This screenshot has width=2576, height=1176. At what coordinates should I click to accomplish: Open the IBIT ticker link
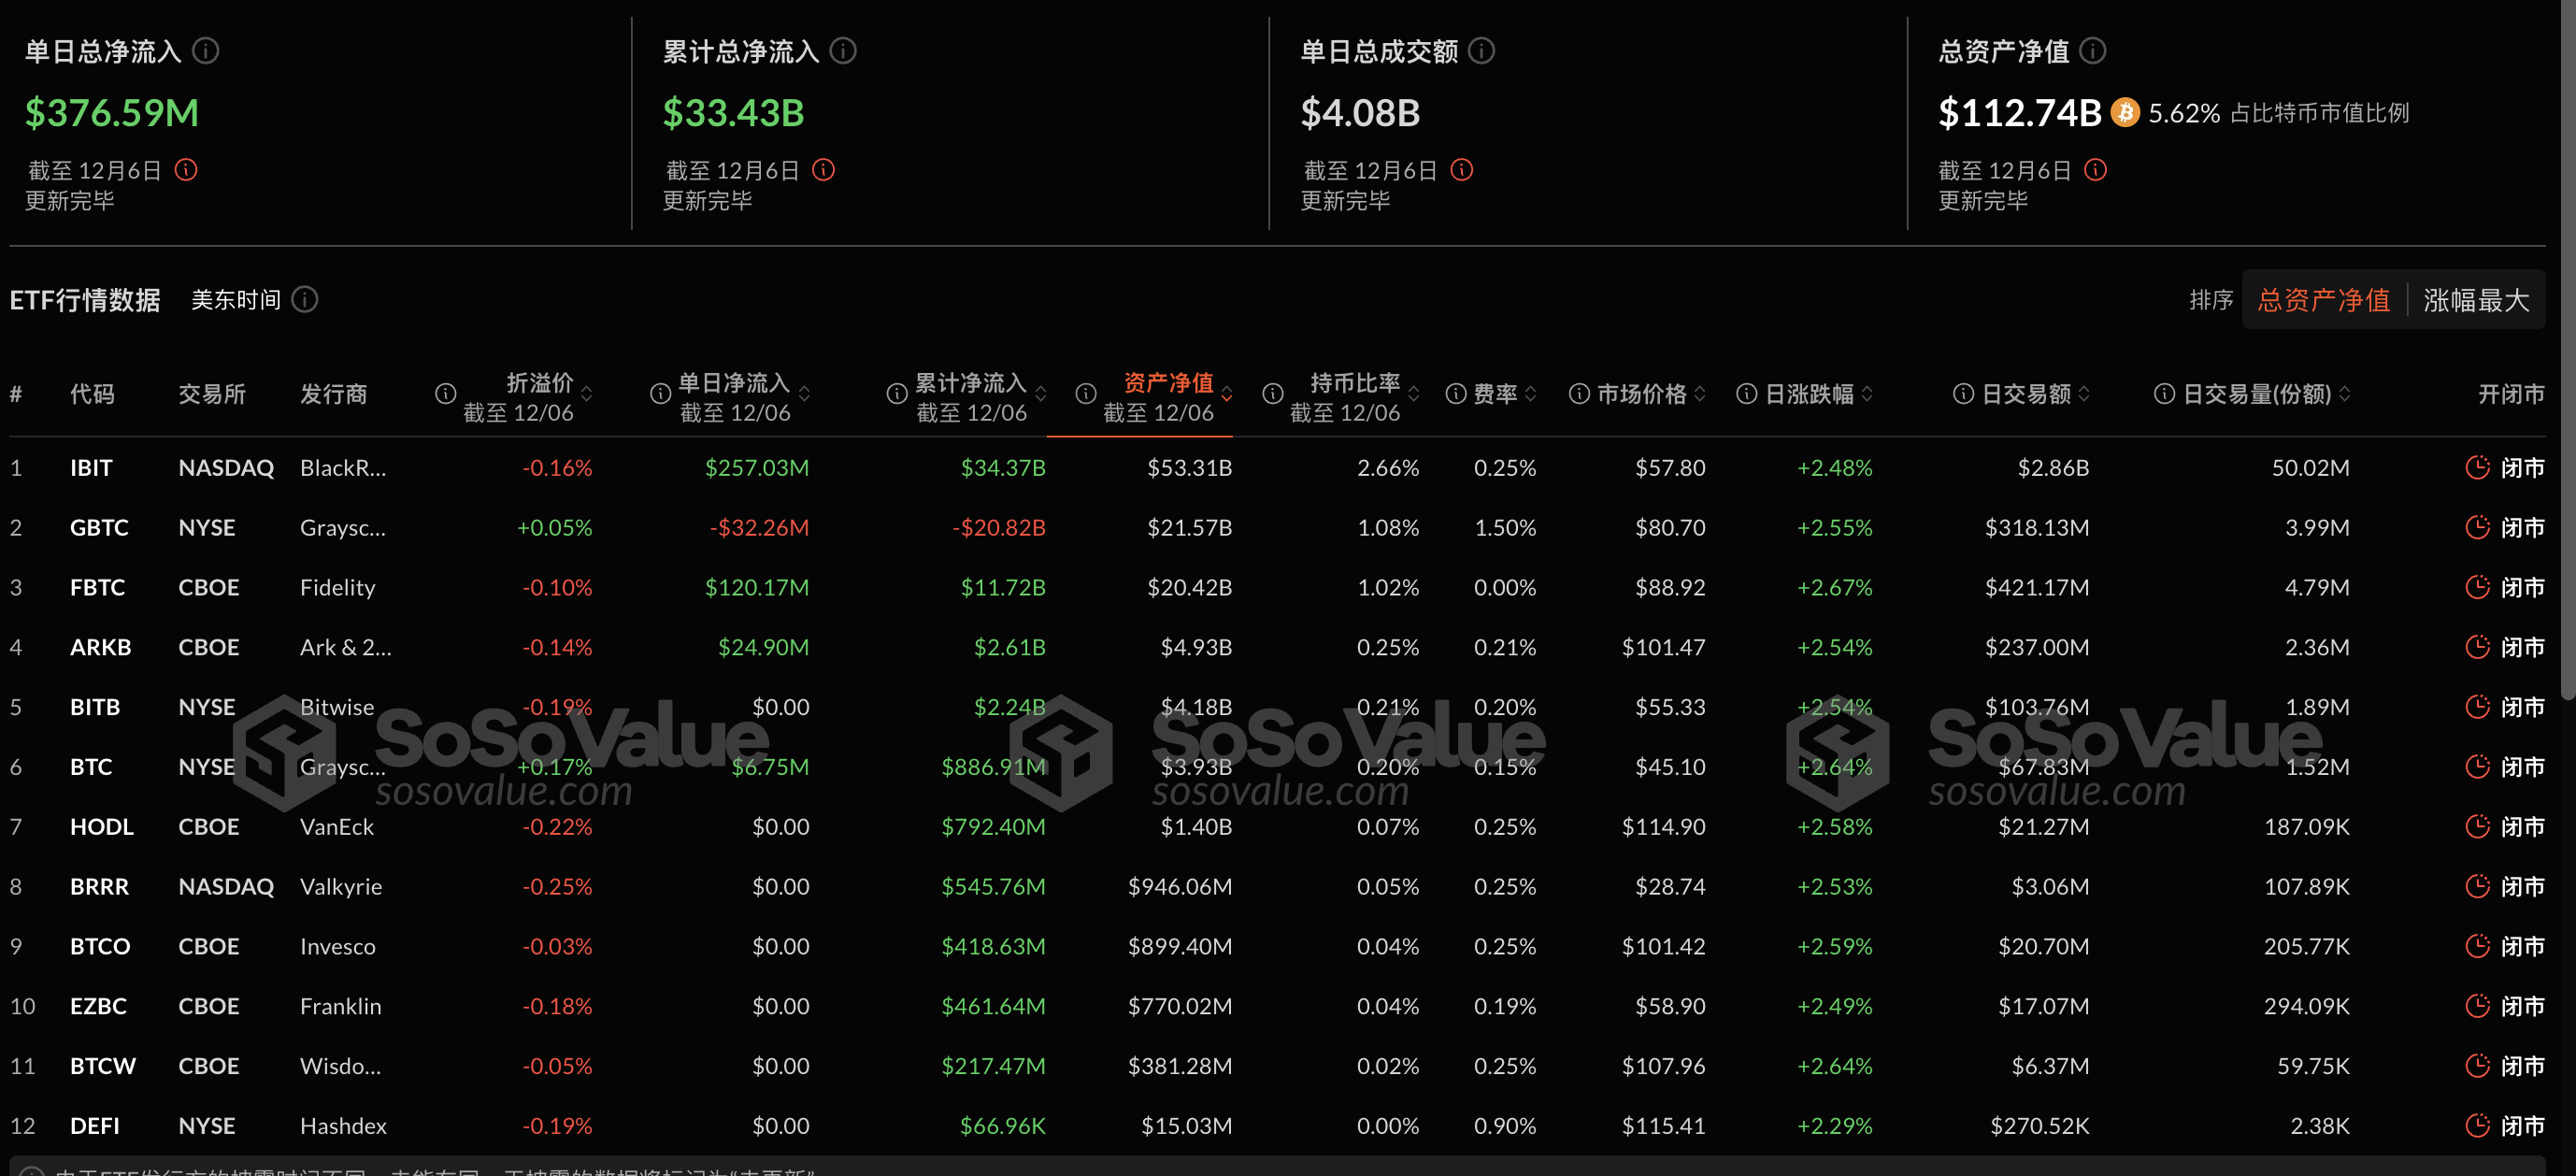91,467
